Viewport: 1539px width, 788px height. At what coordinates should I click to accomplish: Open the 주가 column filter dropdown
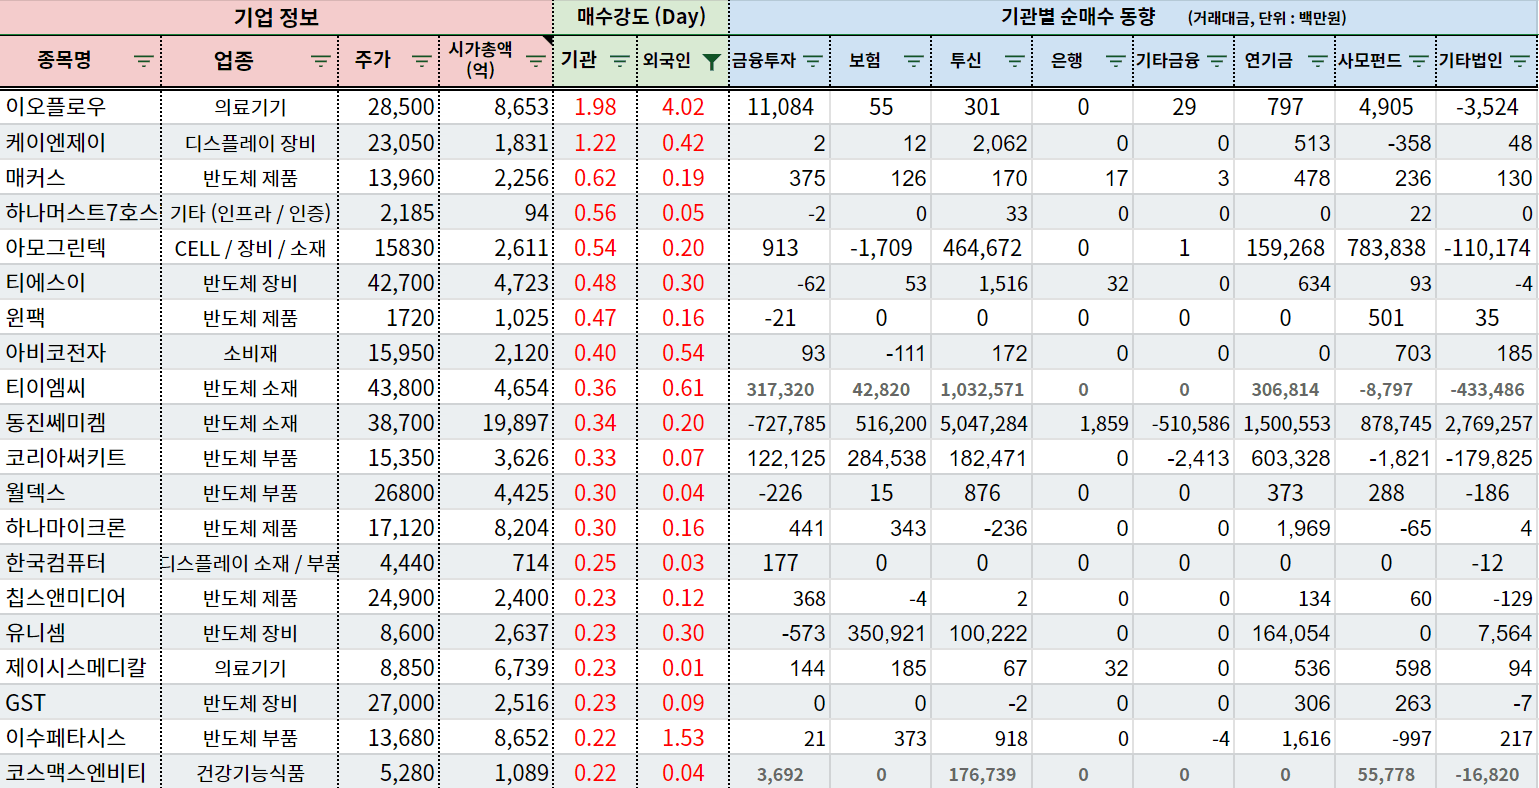[422, 62]
